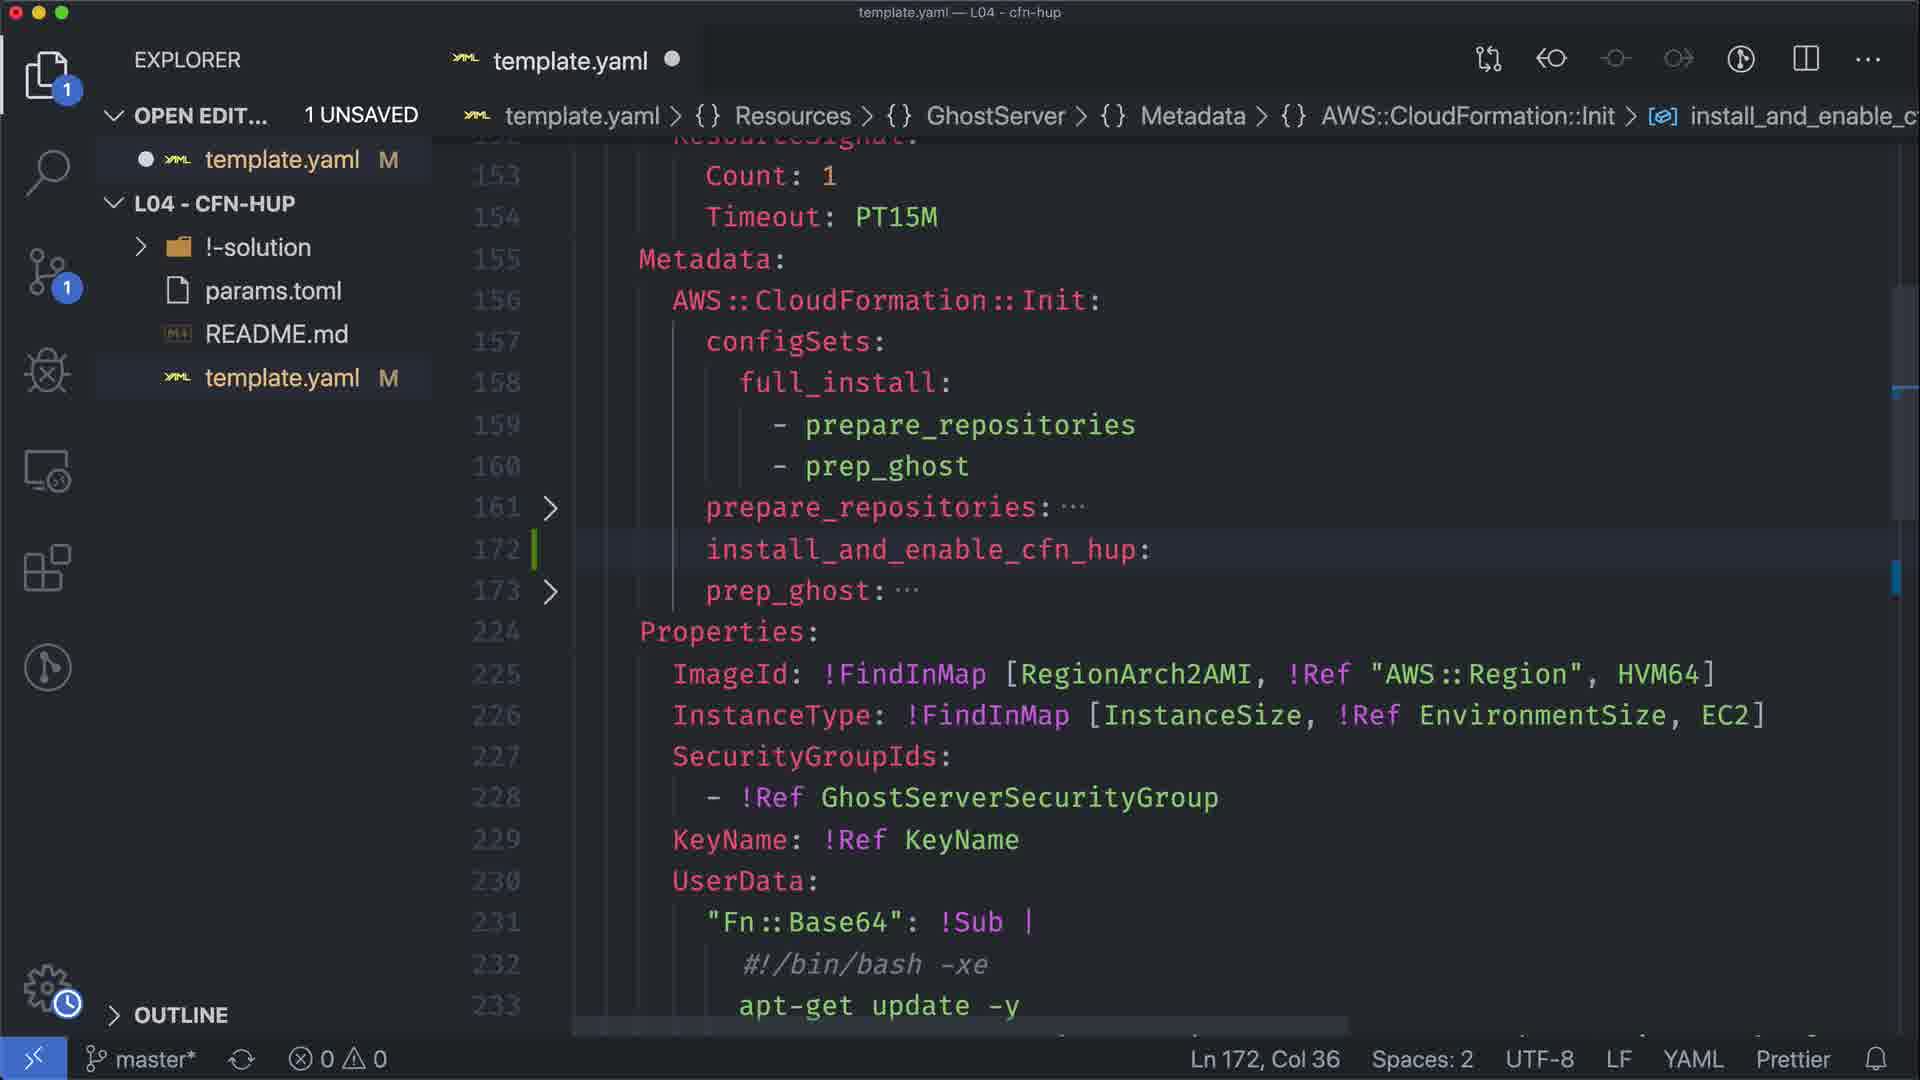Click the master branch in status bar
1920x1080 pixels.
141,1059
